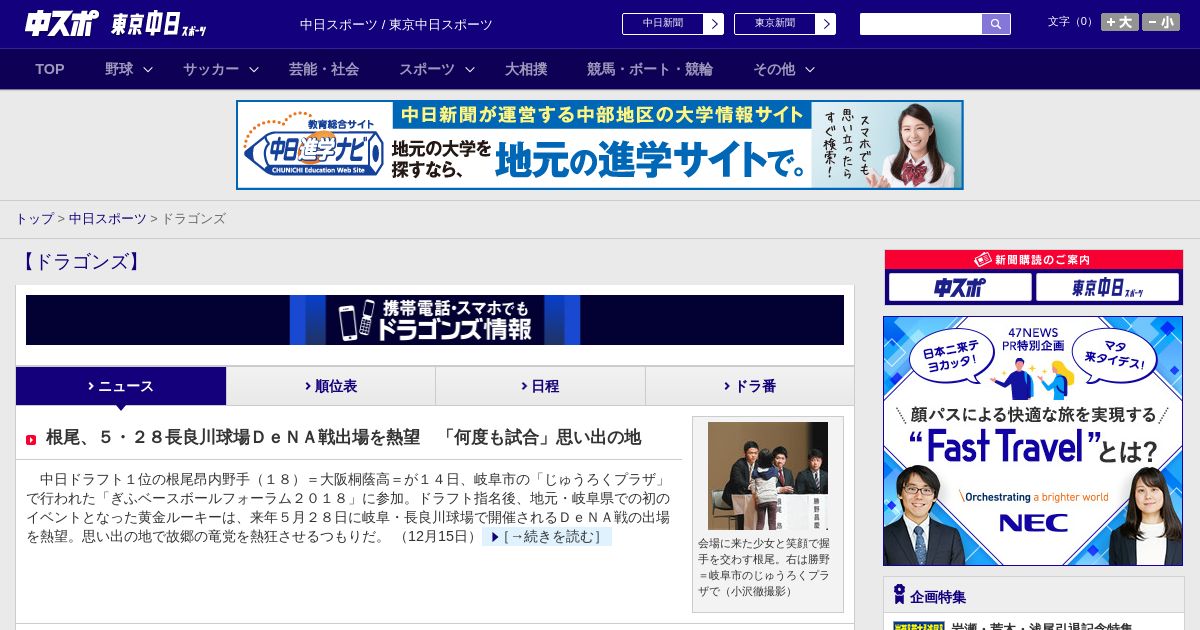The height and width of the screenshot is (630, 1200).
Task: Click the 新聞購読のご案内 header
Action: click(1033, 260)
